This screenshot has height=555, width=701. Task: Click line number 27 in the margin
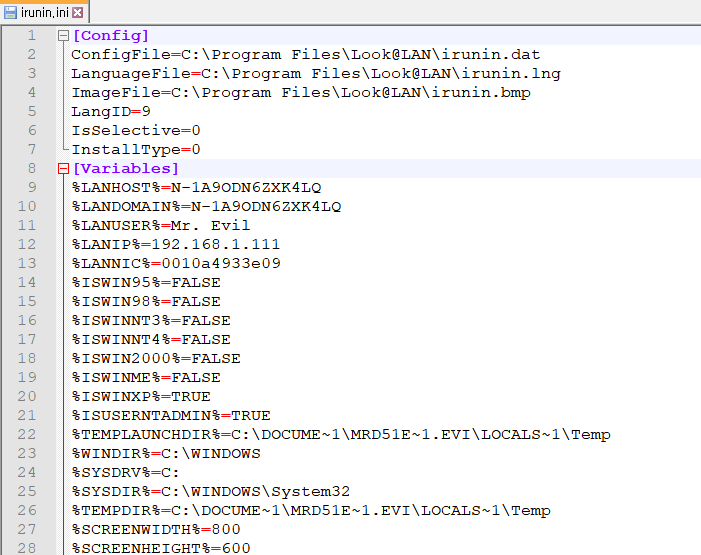pos(26,530)
